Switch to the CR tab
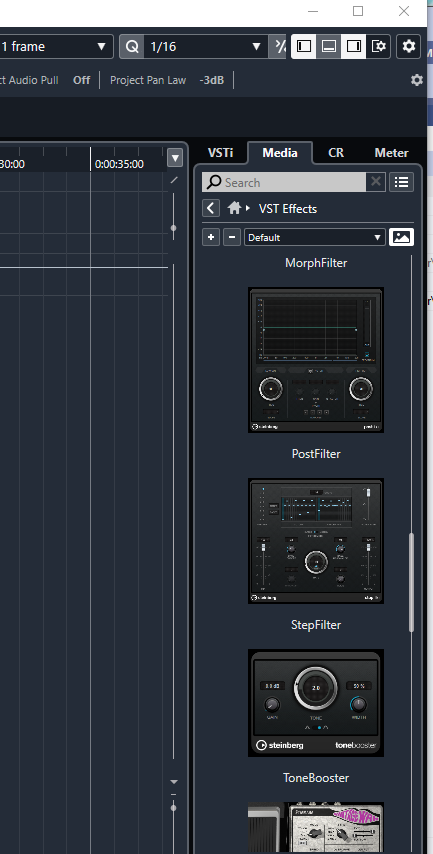The width and height of the screenshot is (433, 854). [x=336, y=153]
